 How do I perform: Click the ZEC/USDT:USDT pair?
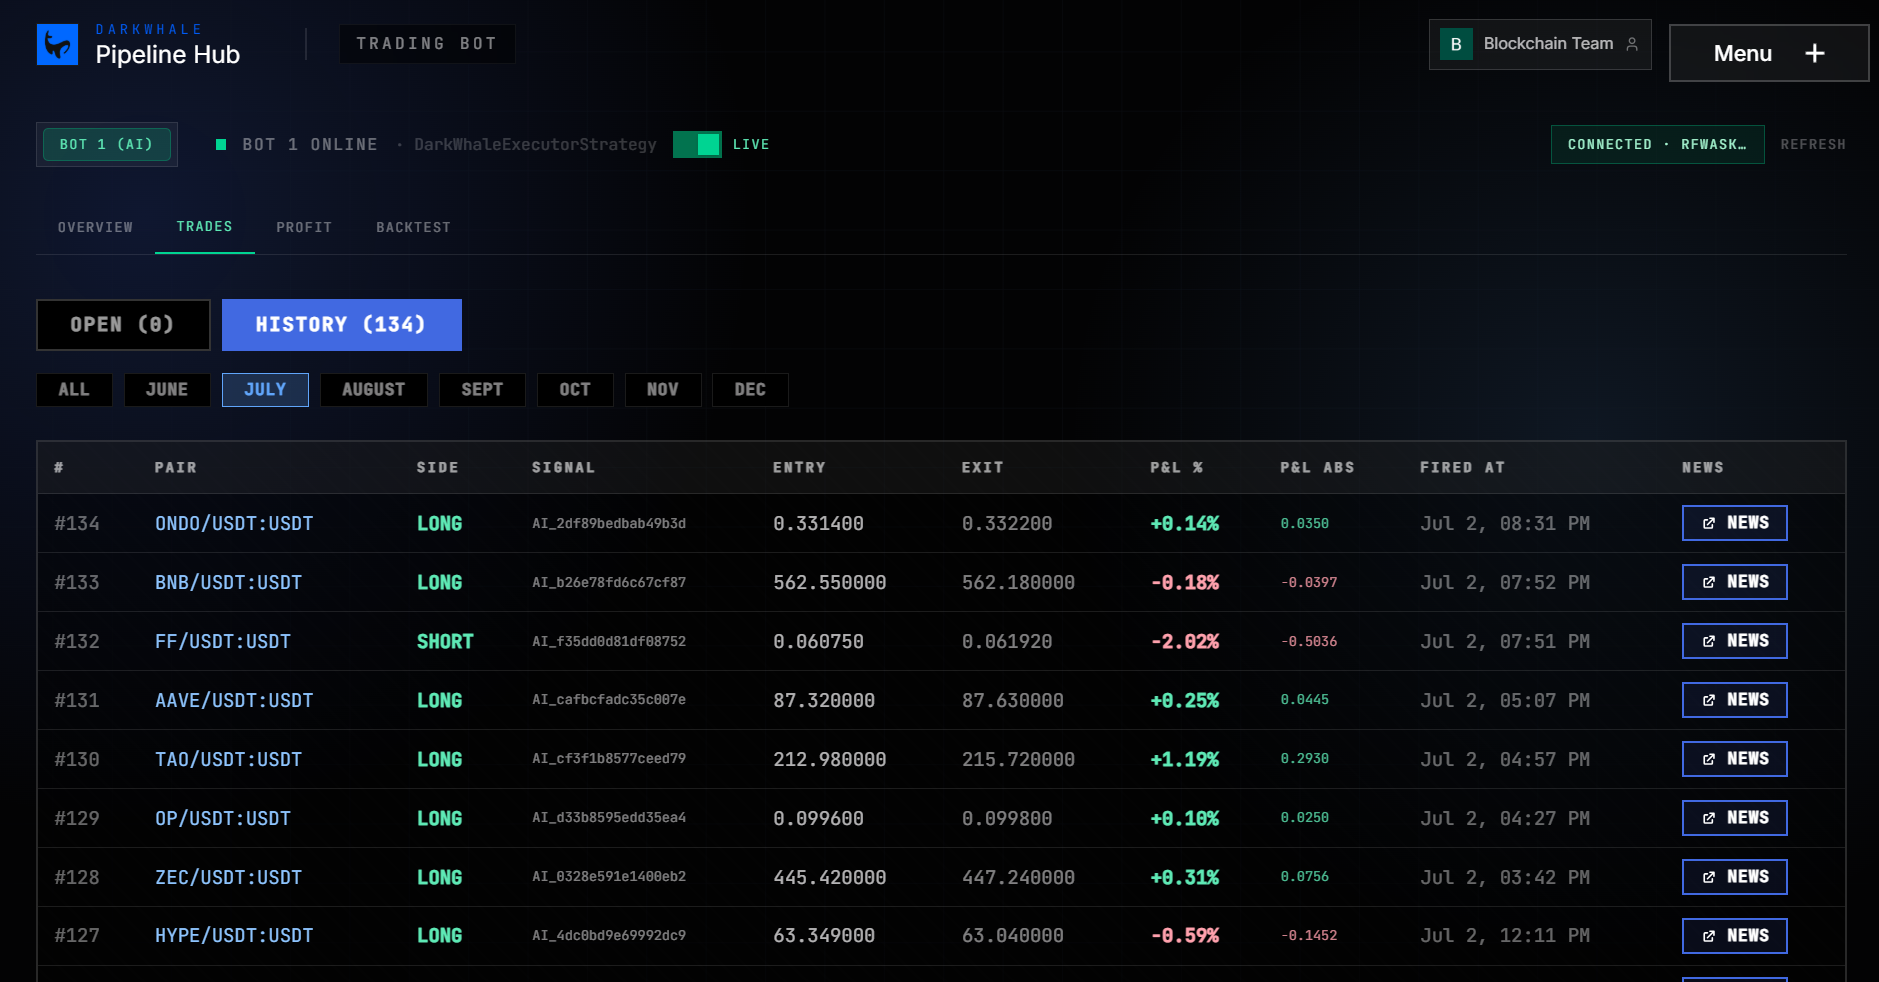[228, 878]
